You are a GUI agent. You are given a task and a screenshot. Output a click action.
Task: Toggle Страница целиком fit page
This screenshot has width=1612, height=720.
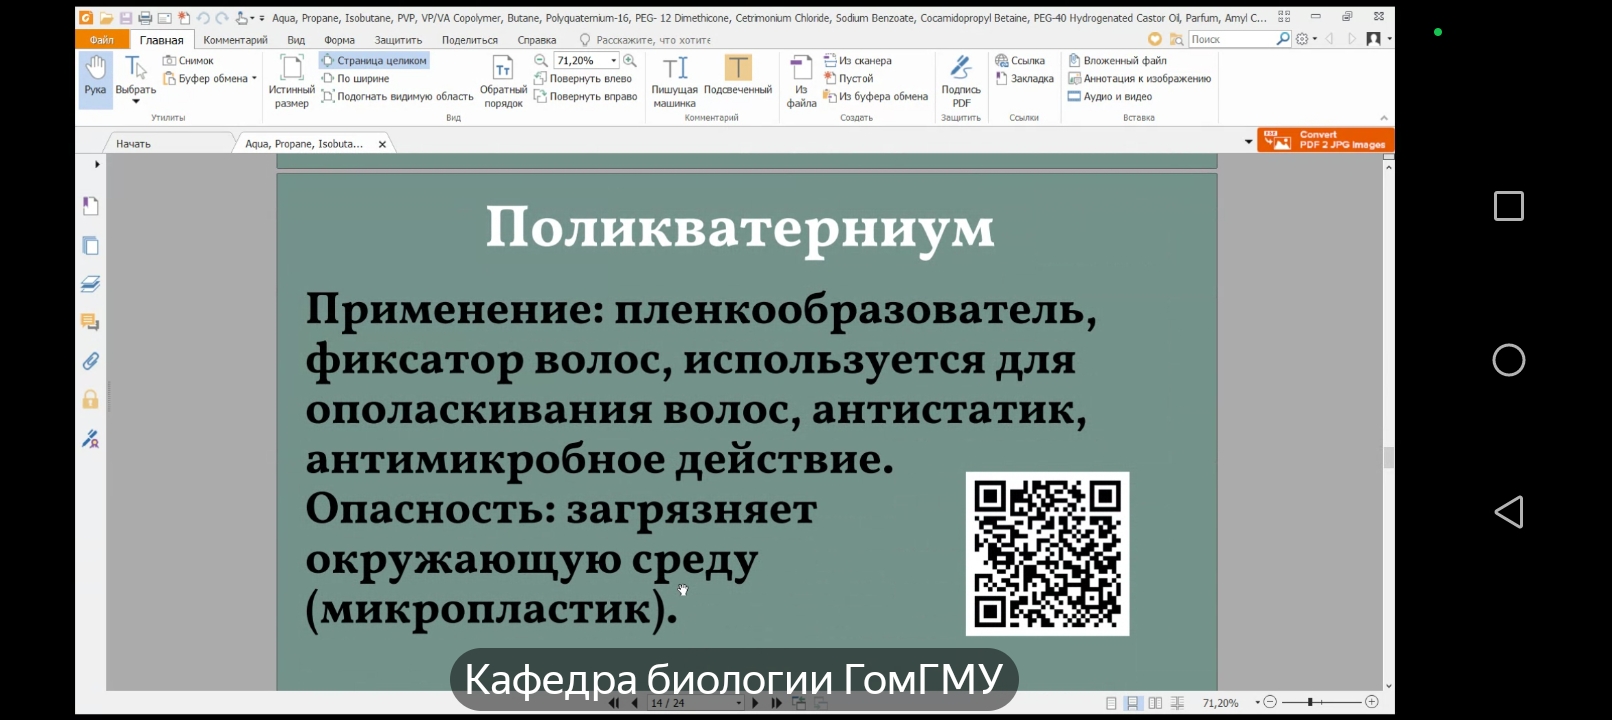tap(374, 60)
